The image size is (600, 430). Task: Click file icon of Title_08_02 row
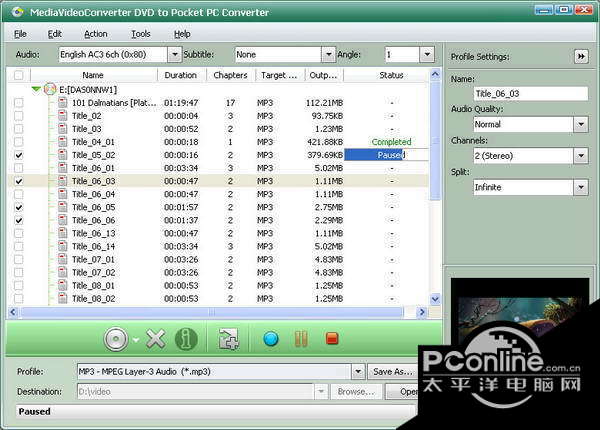point(63,298)
